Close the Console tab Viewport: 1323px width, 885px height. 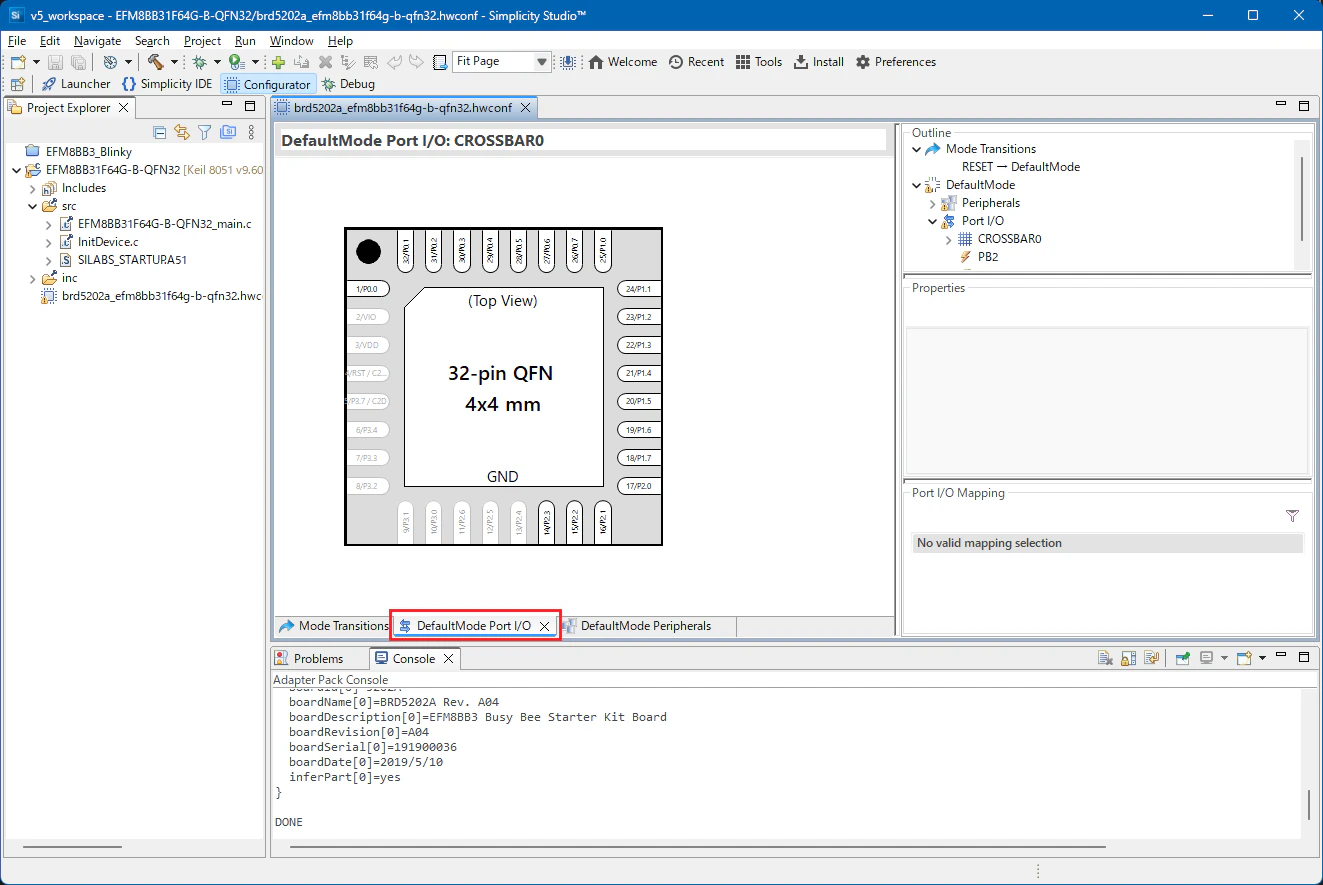(x=449, y=658)
